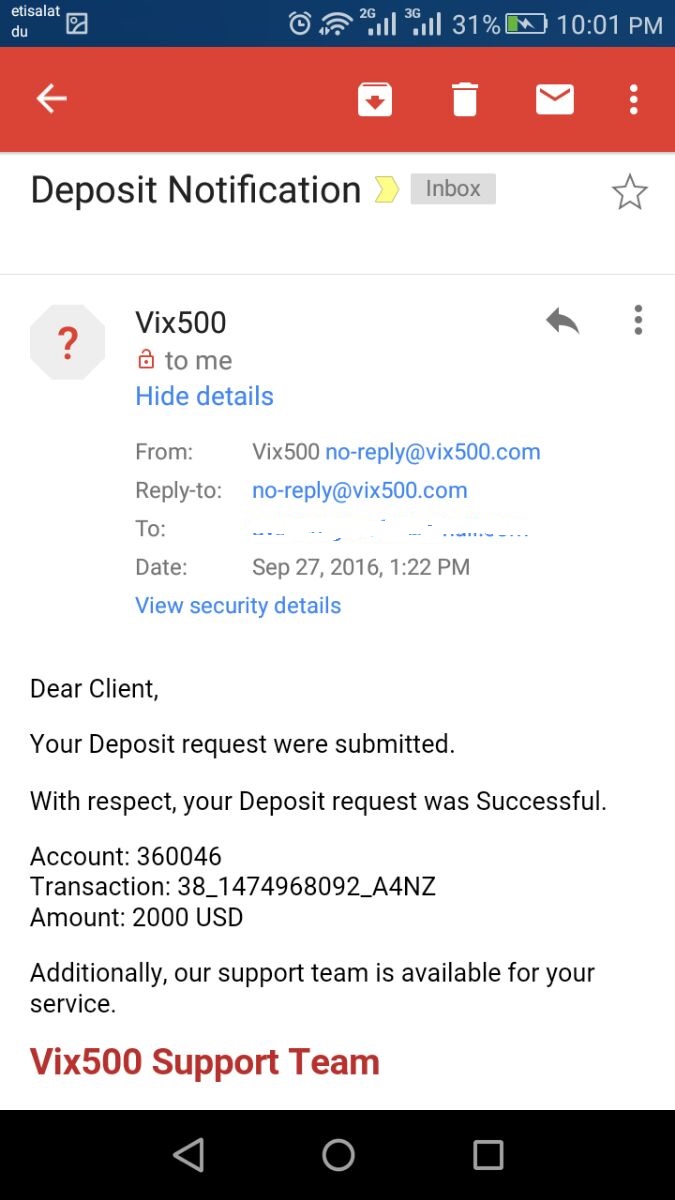Star the Deposit Notification email
Screen dimensions: 675x1200
[x=629, y=192]
